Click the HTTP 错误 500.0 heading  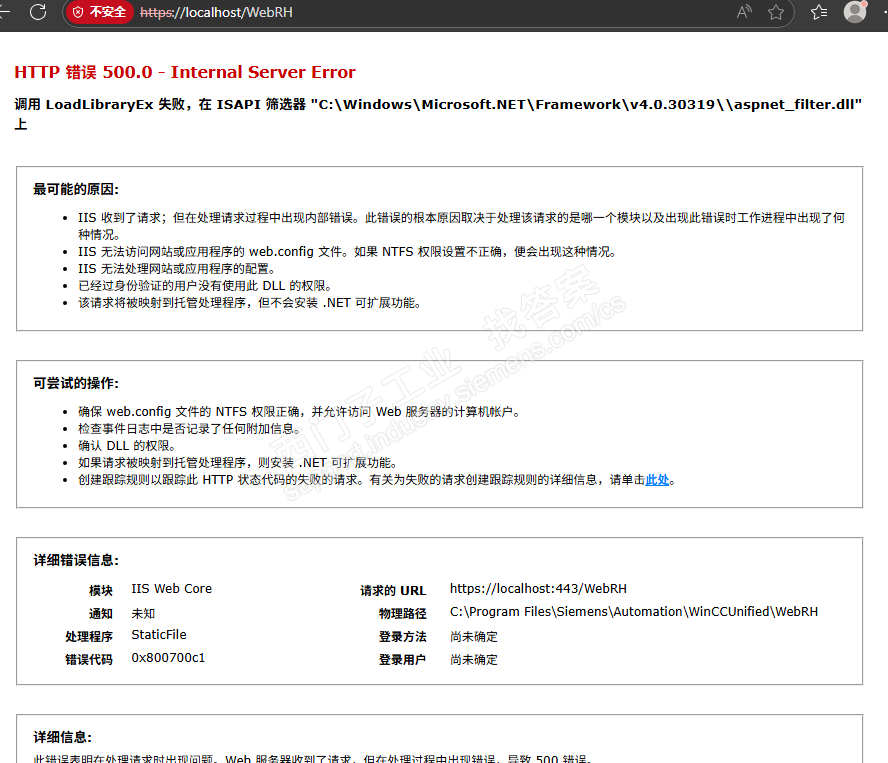click(185, 72)
